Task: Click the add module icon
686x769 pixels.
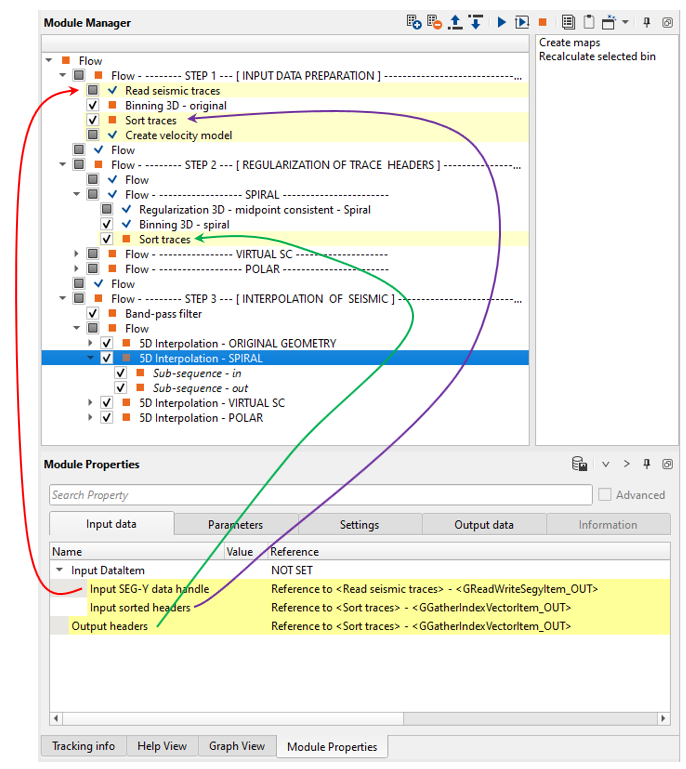Action: pyautogui.click(x=414, y=22)
